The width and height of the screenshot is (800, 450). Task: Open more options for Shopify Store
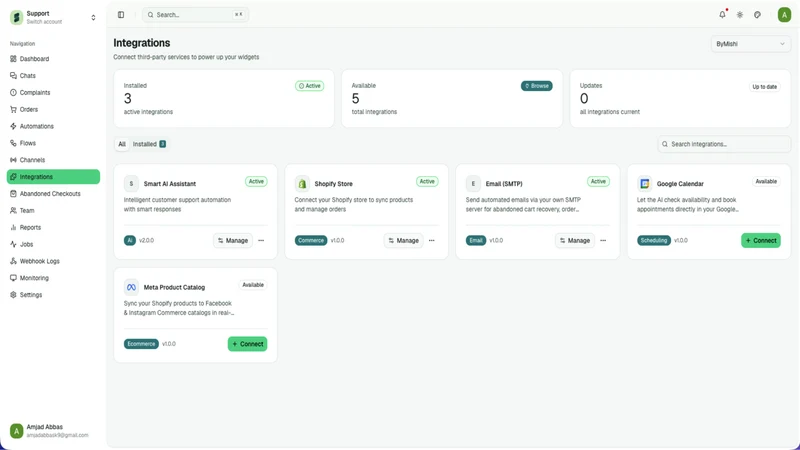click(432, 240)
